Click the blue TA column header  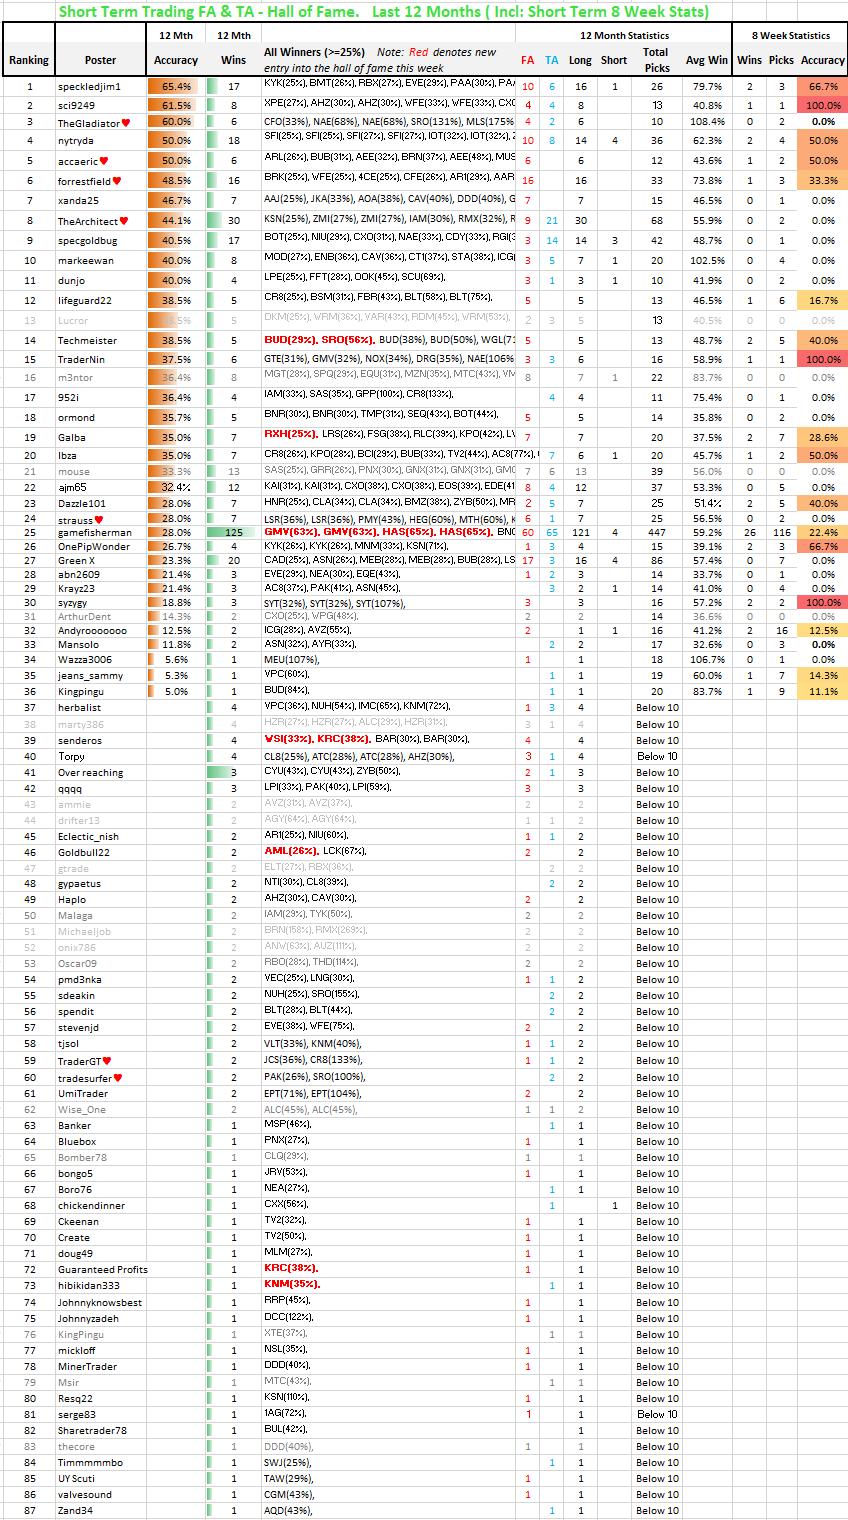[x=552, y=60]
